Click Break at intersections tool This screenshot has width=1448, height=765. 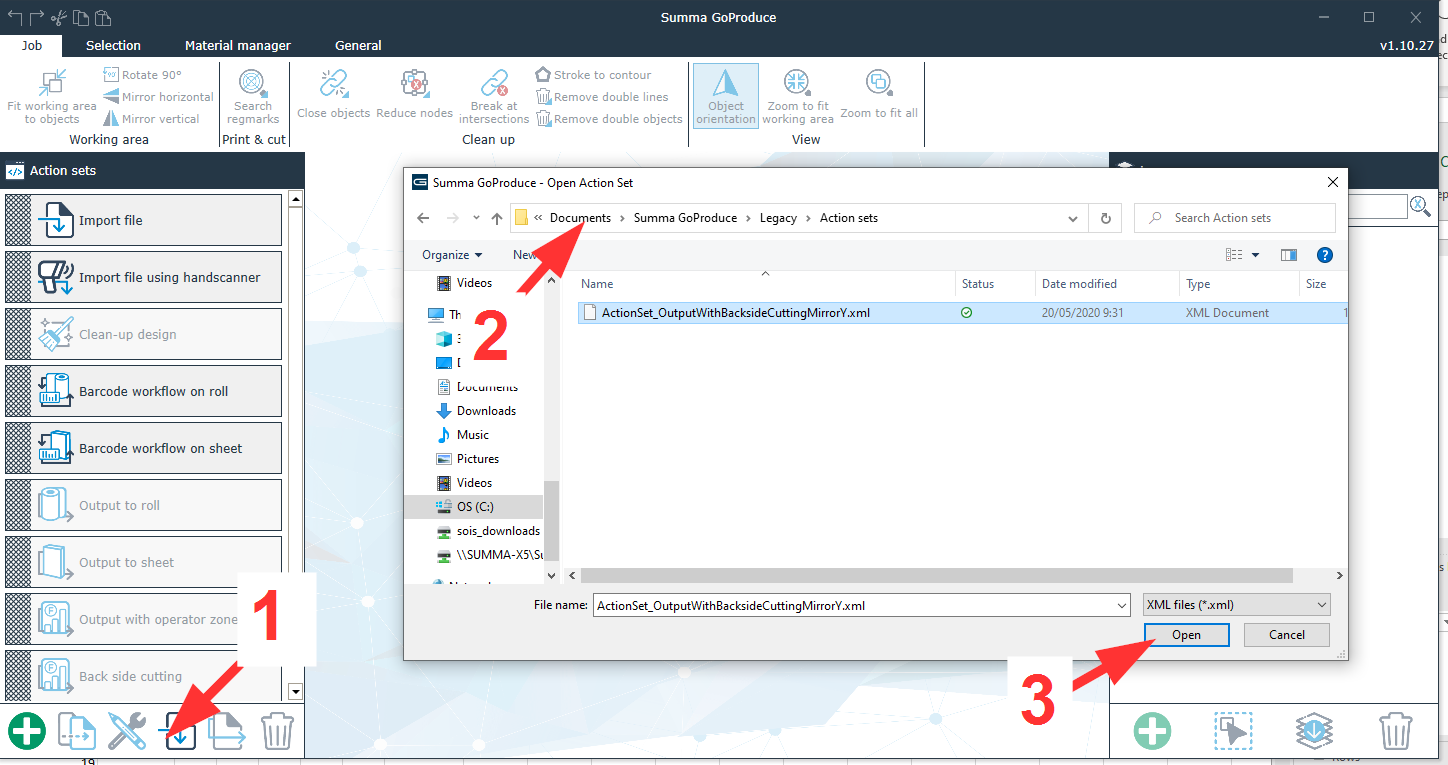tap(494, 96)
